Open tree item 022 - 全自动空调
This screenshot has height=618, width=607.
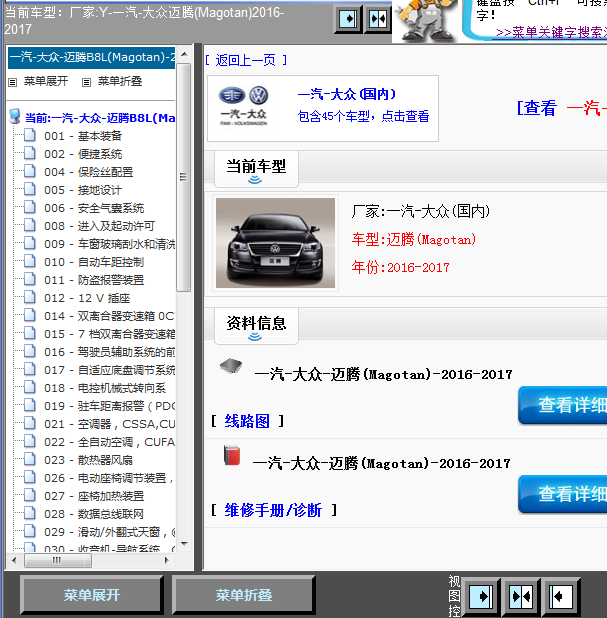(110, 442)
